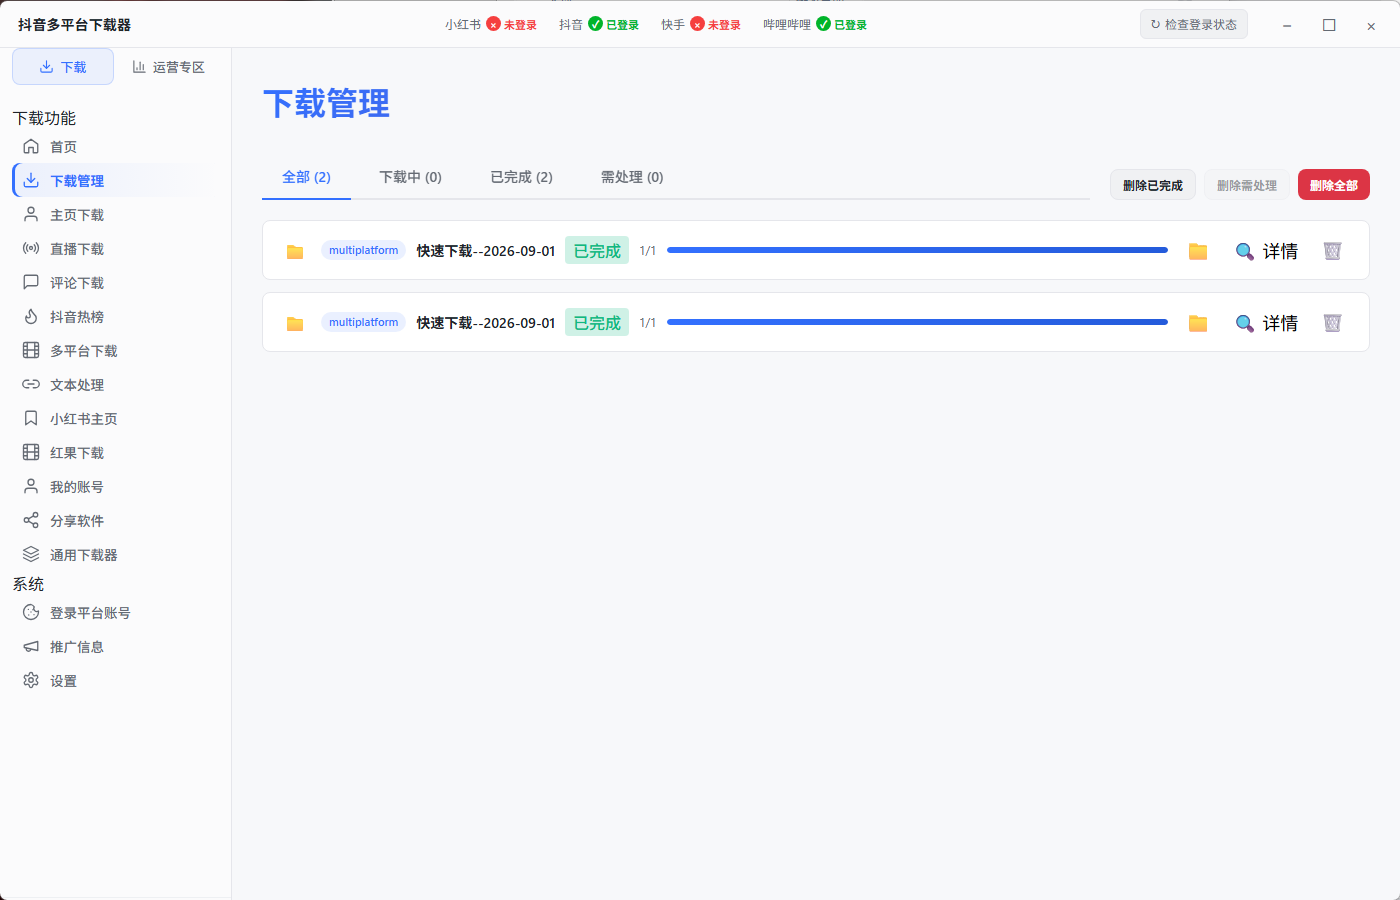The width and height of the screenshot is (1400, 900).
Task: Click the second task's progress bar
Action: 917,322
